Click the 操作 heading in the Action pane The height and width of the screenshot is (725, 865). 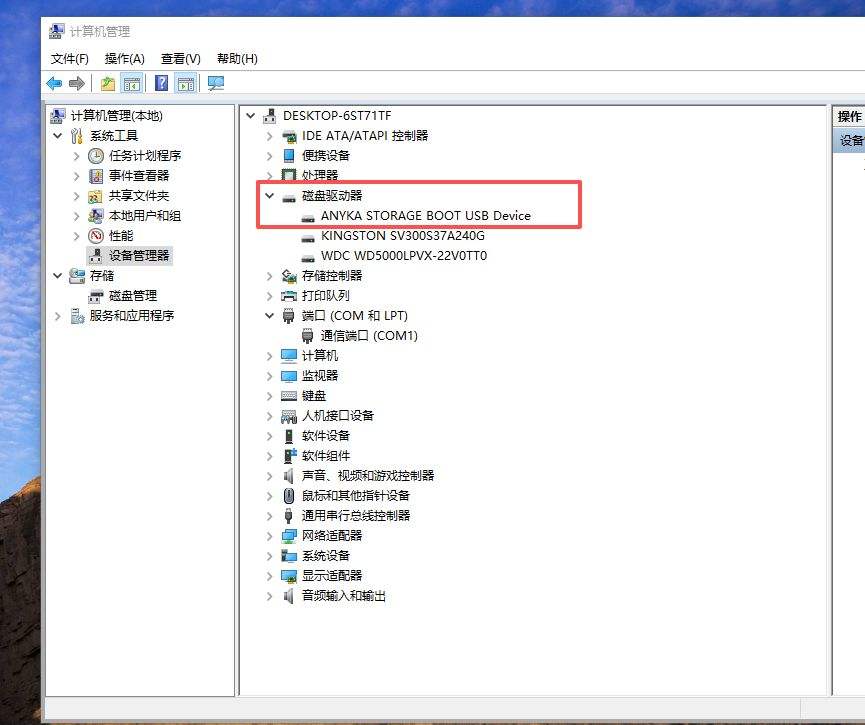[848, 115]
